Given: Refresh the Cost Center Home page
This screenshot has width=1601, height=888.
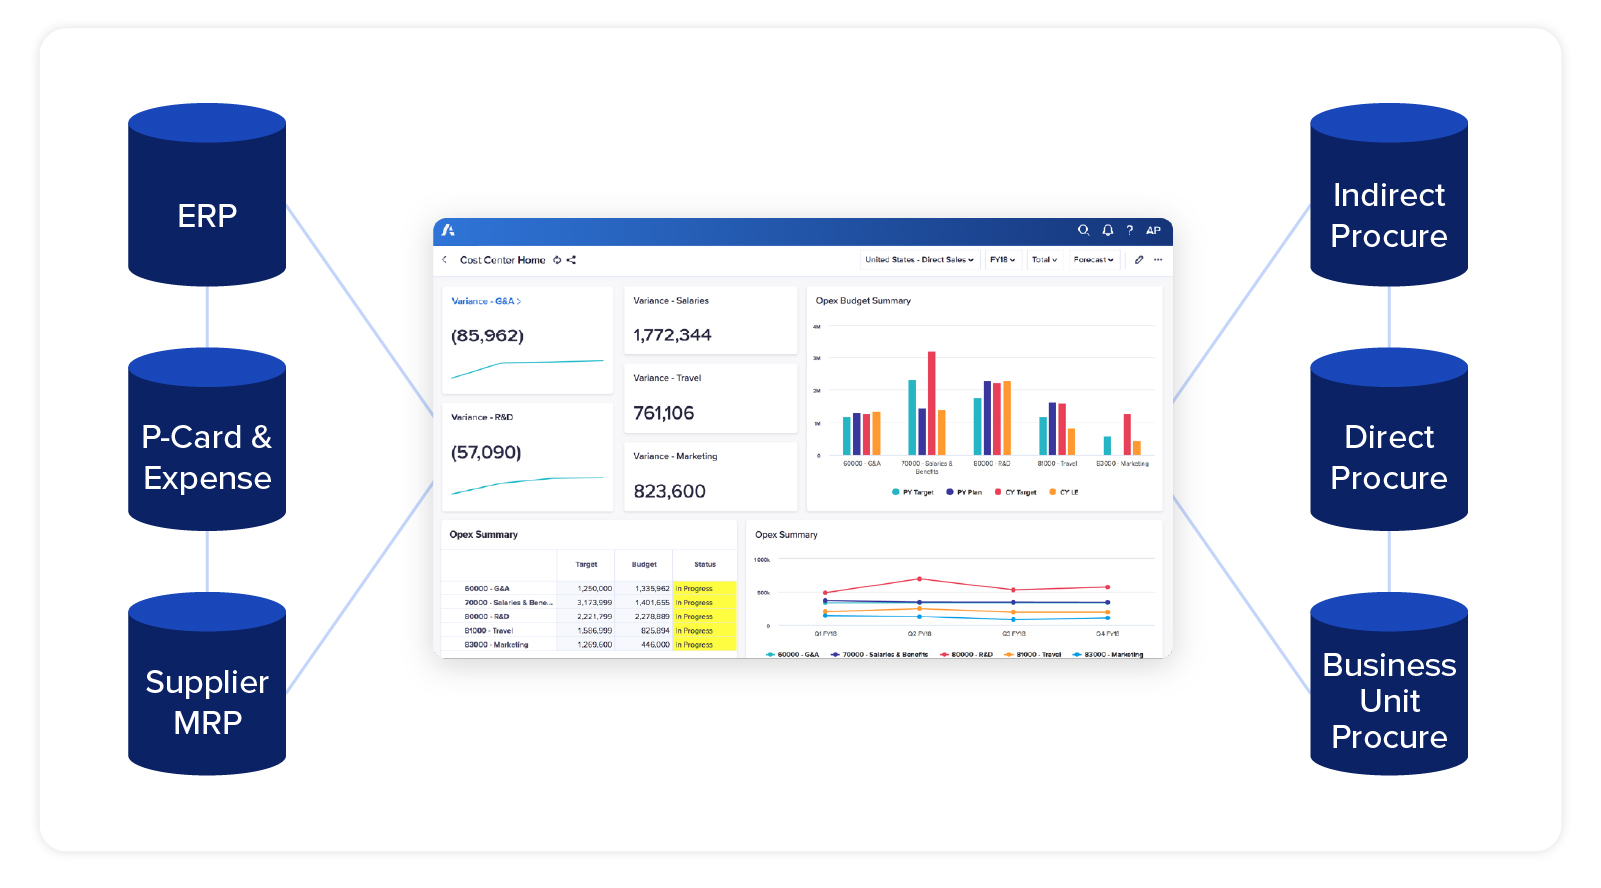Looking at the screenshot, I should click(557, 260).
